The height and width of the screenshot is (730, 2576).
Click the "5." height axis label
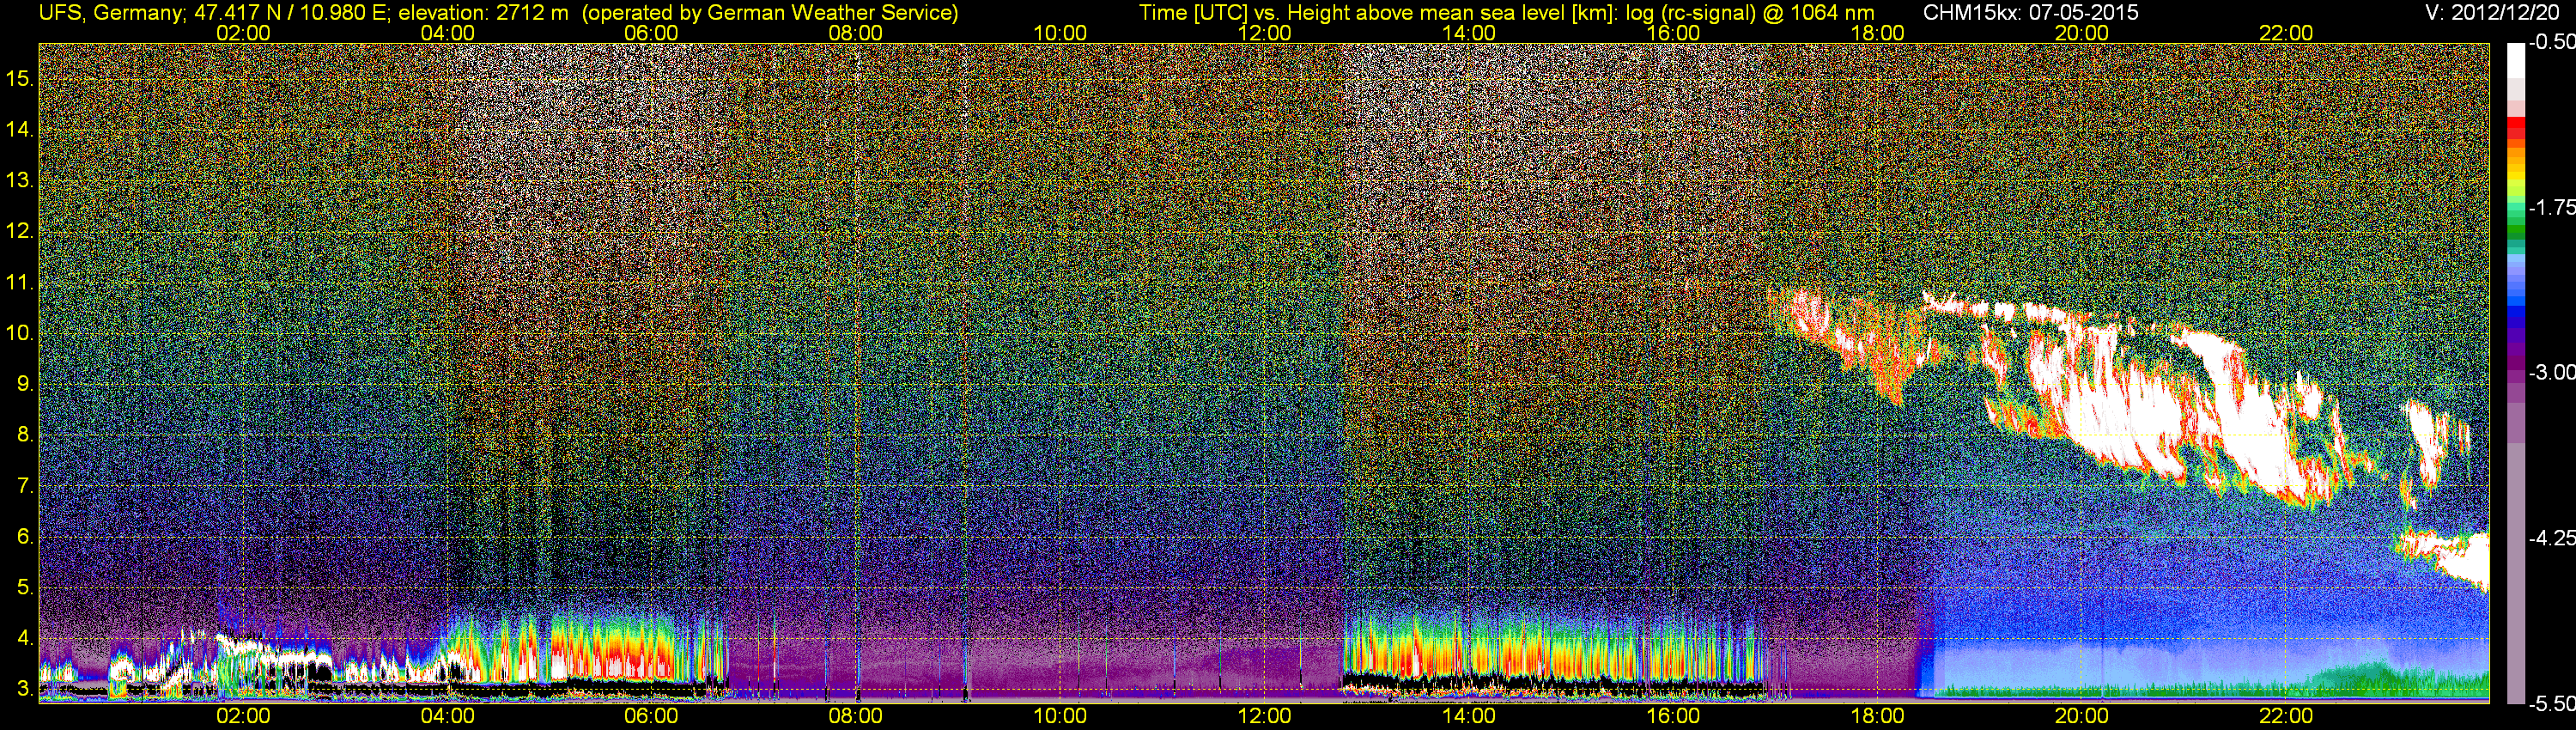[x=25, y=588]
